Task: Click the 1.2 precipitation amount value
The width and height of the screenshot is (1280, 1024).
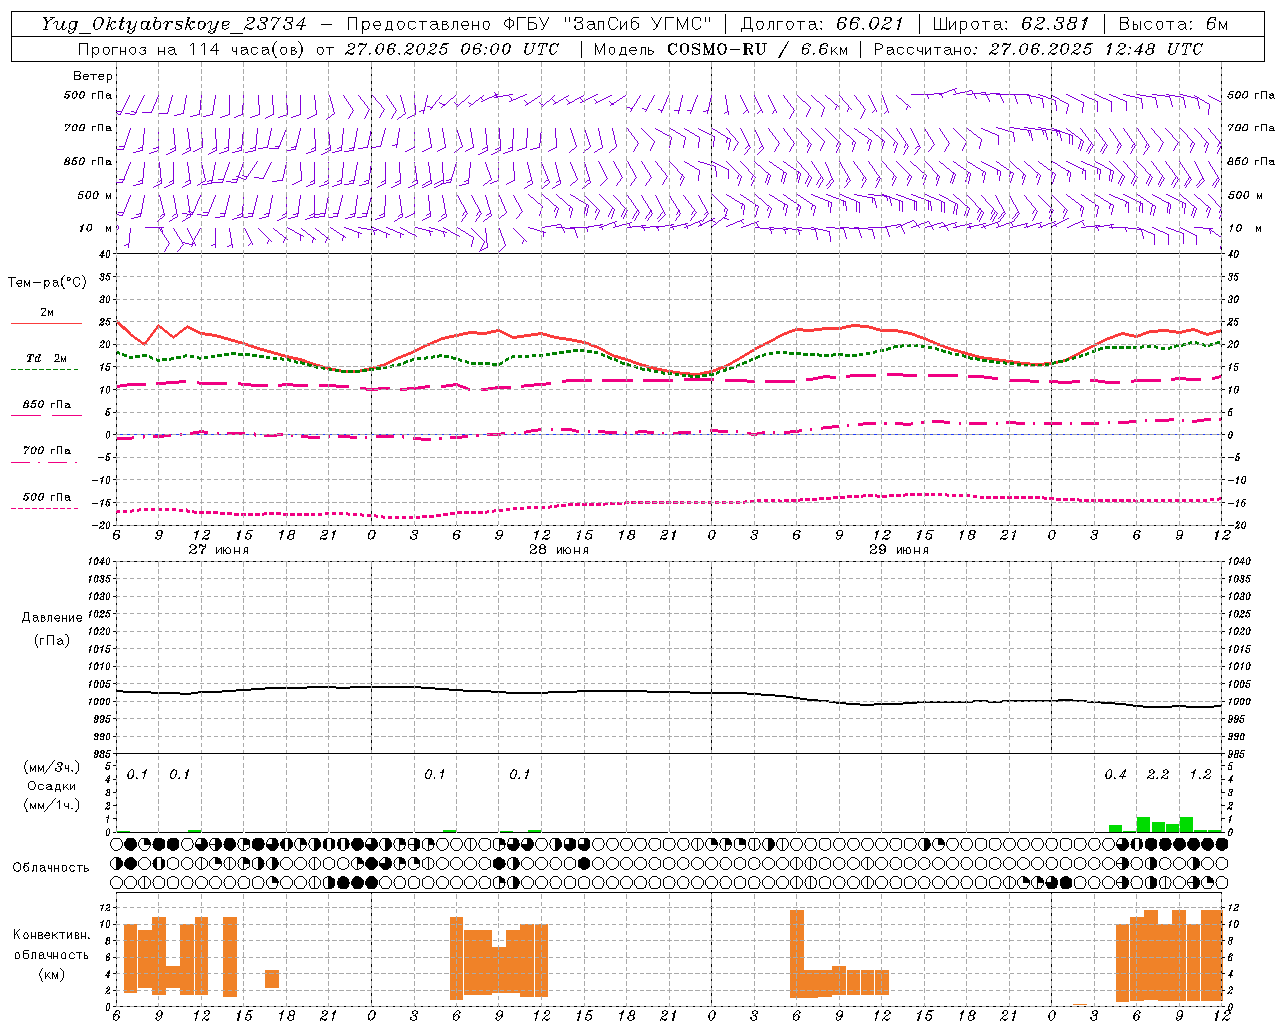Action: [1200, 774]
